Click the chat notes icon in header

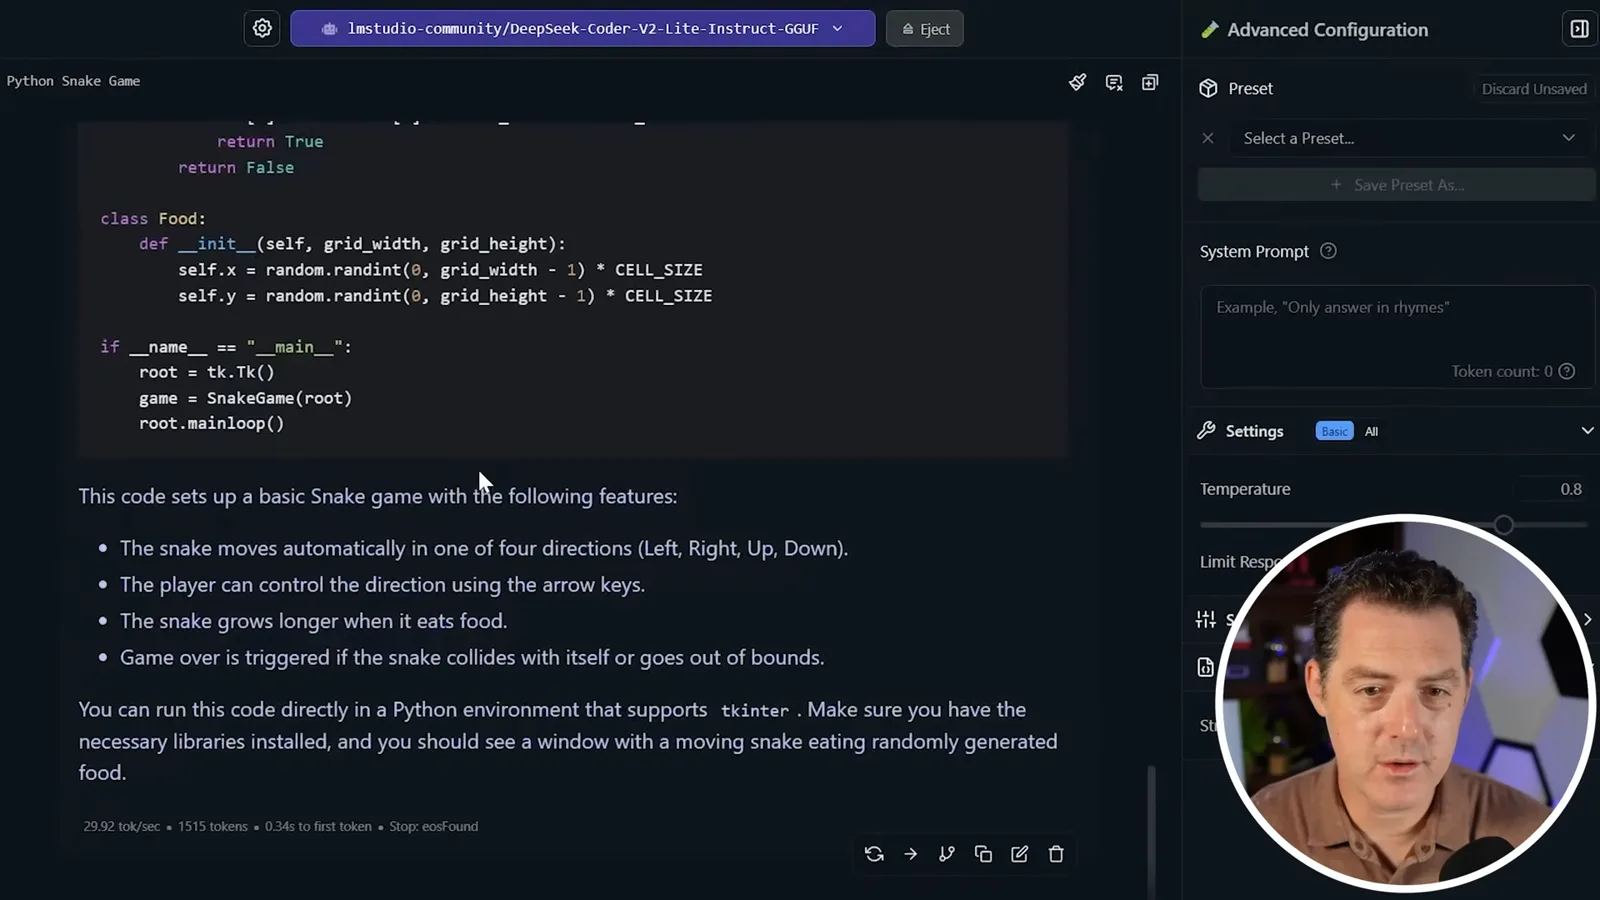point(1114,82)
